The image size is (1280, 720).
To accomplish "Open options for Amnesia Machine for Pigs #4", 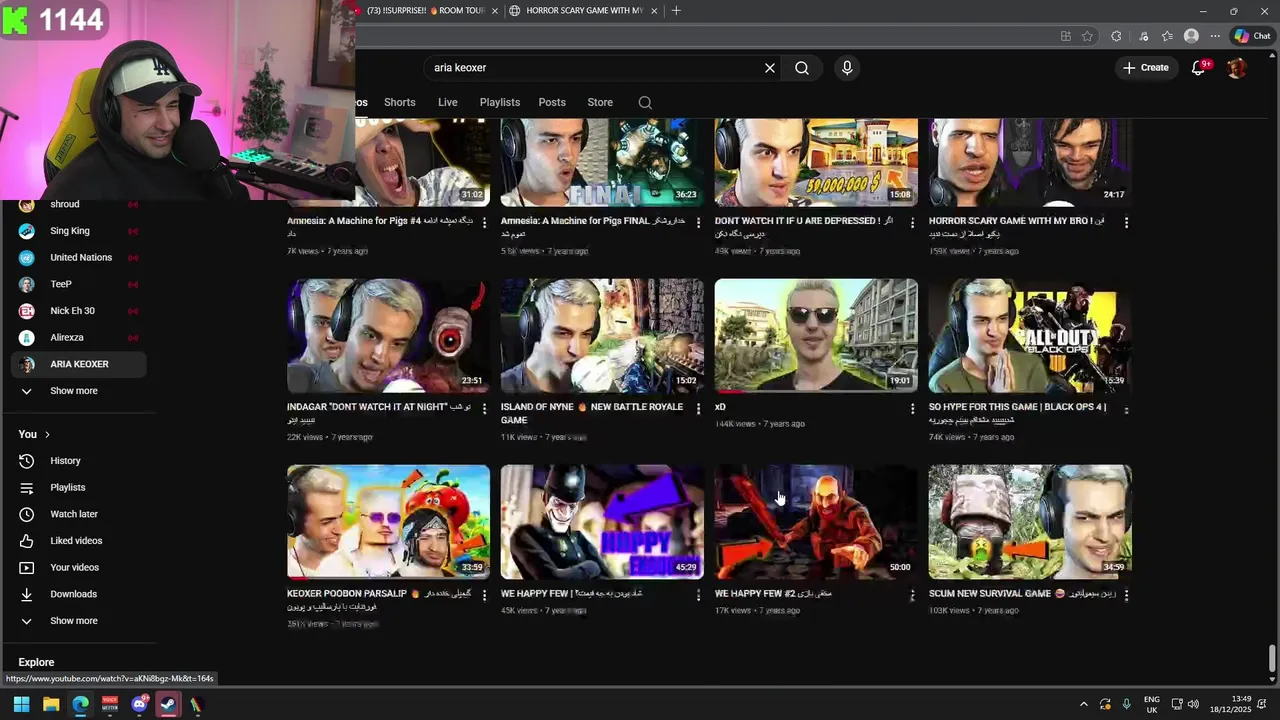I will click(x=485, y=223).
